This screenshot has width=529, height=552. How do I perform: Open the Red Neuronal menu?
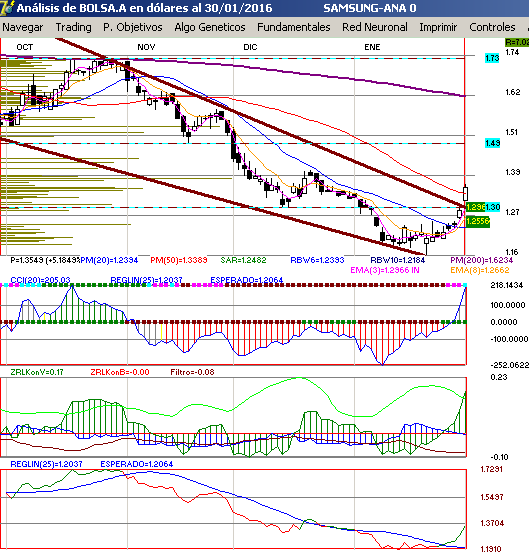click(x=375, y=27)
